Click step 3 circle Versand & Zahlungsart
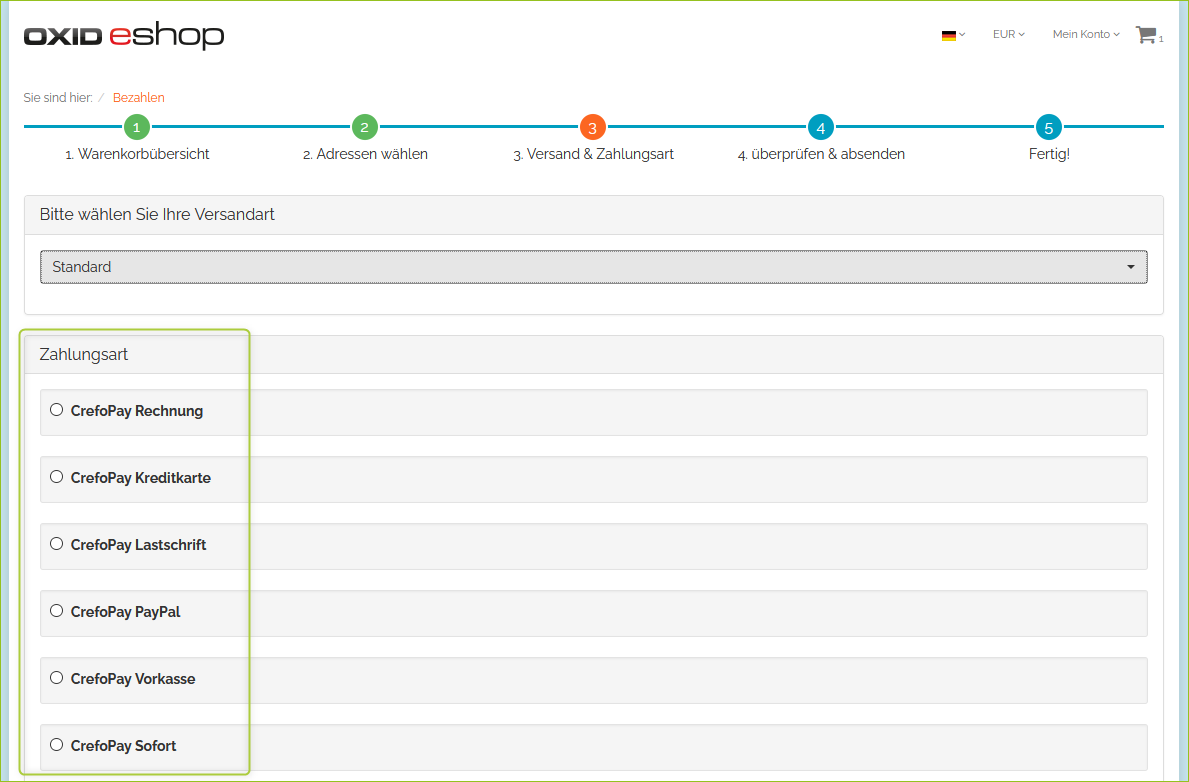The height and width of the screenshot is (782, 1189). click(x=593, y=127)
